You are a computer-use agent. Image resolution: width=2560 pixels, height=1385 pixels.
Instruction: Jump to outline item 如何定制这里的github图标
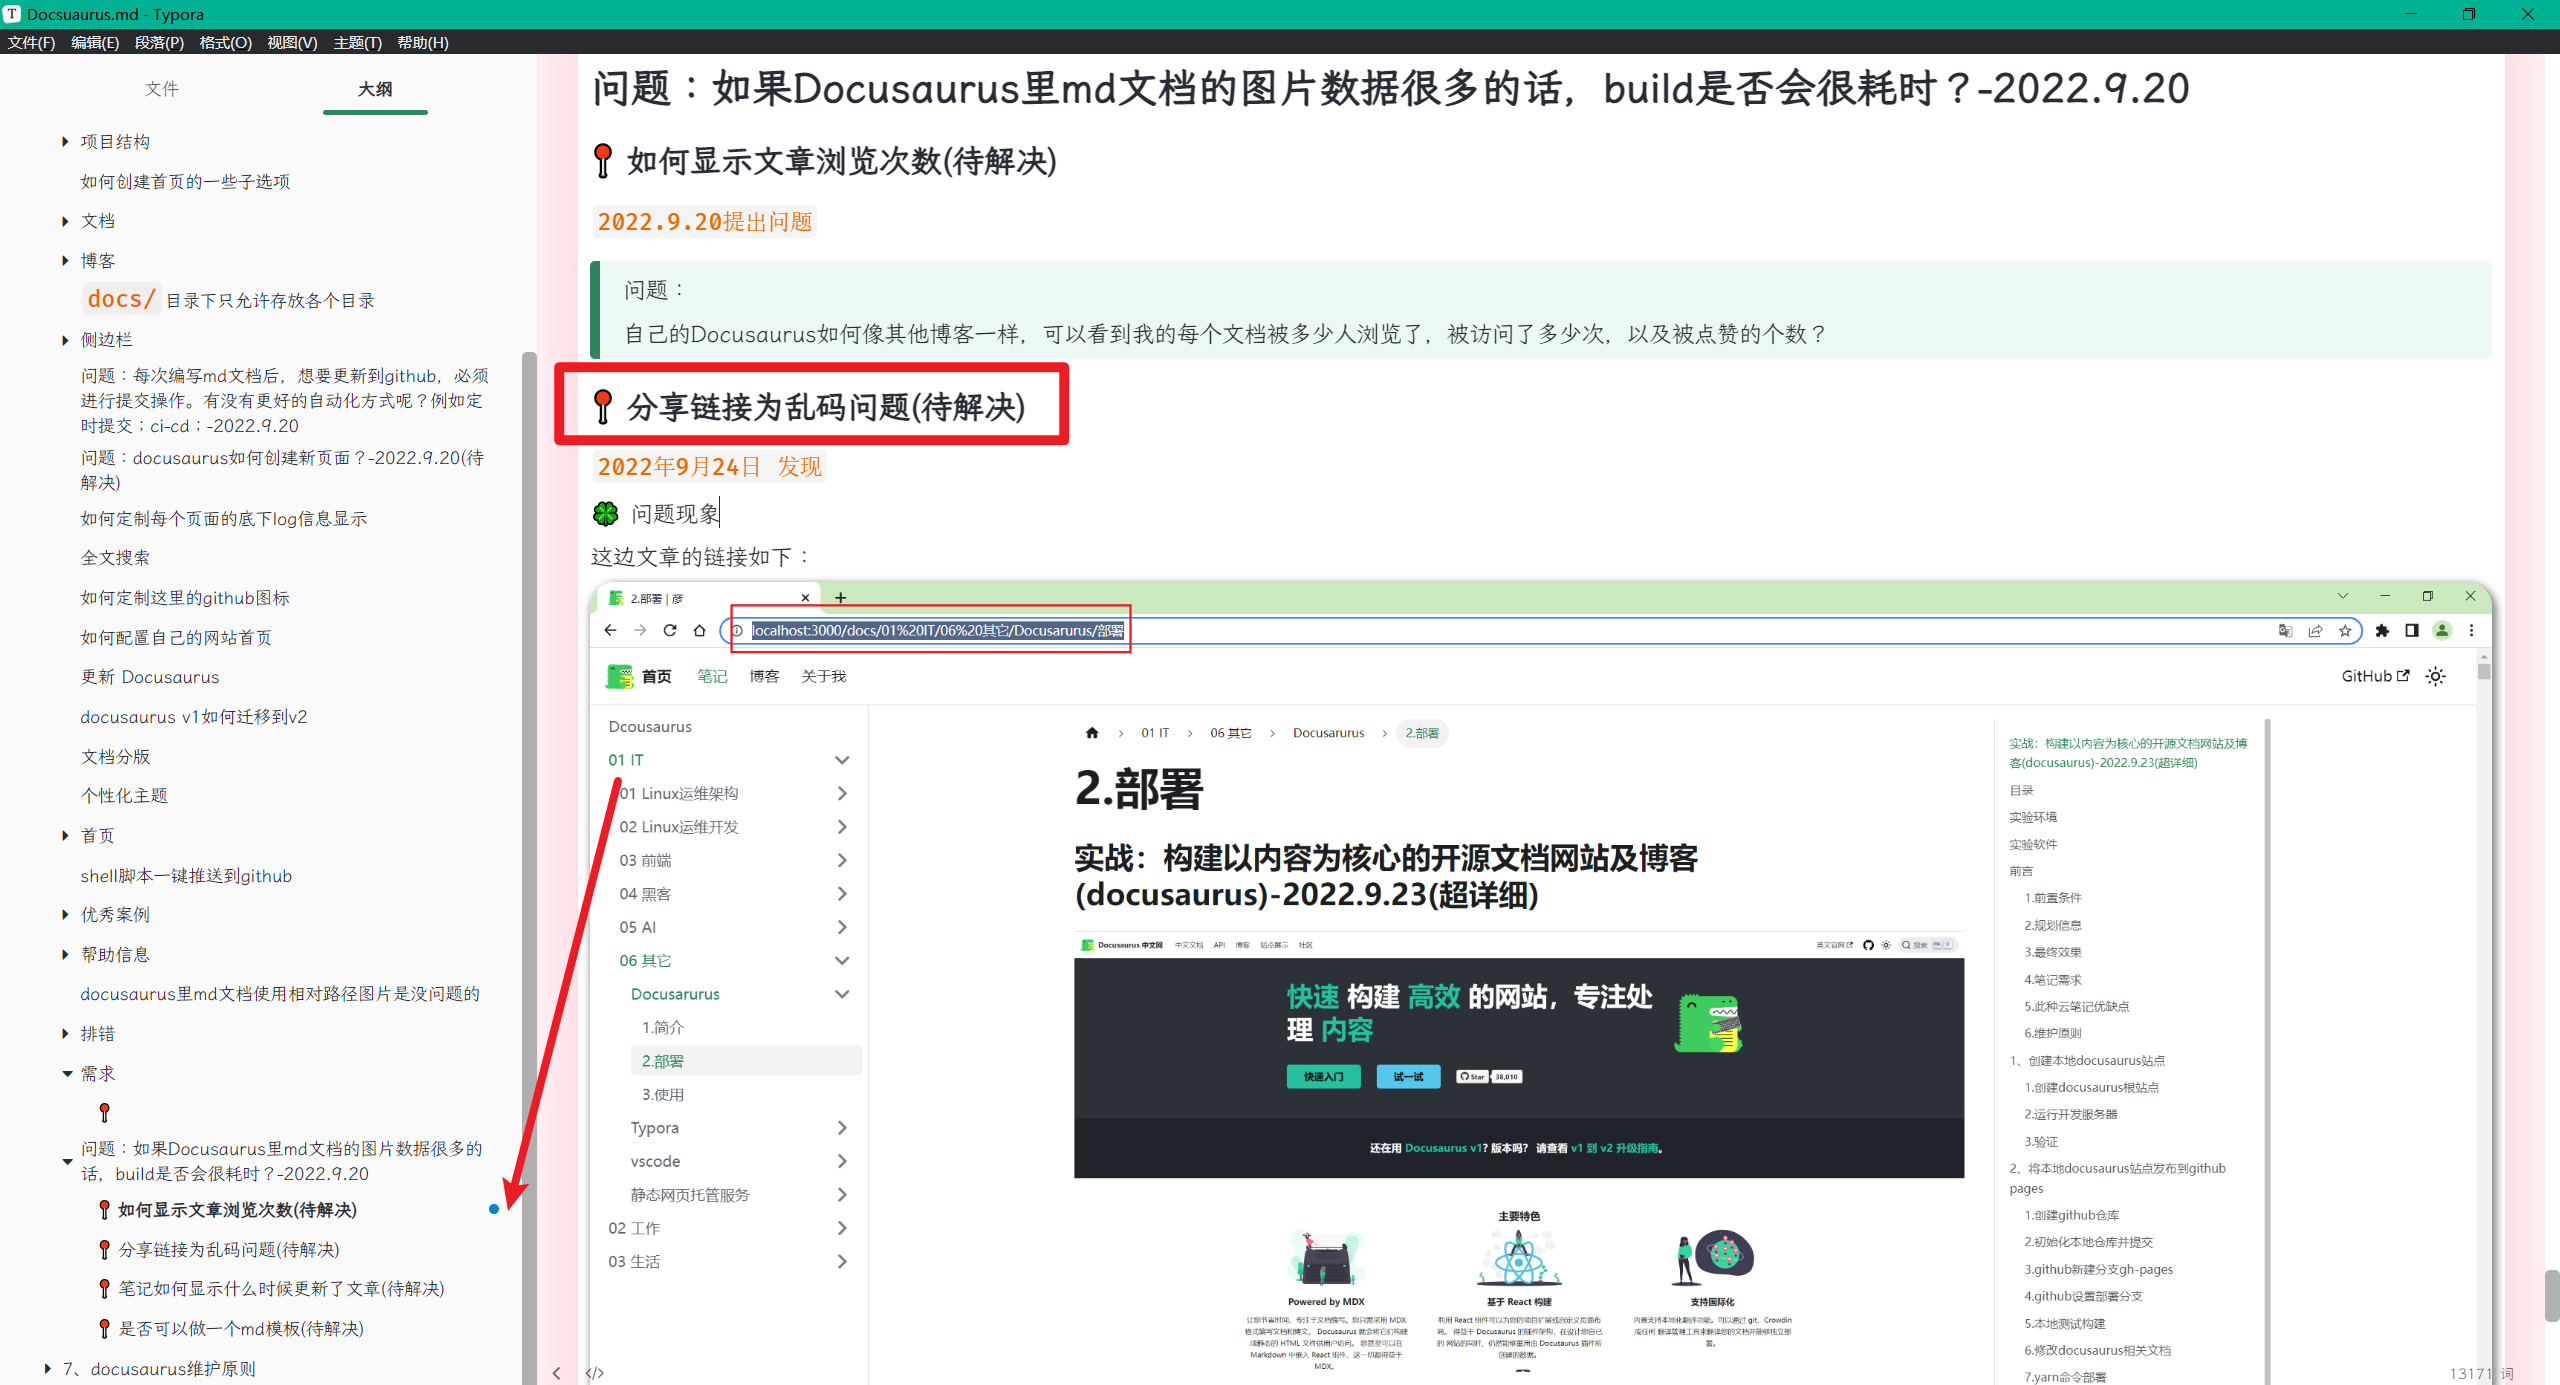pyautogui.click(x=185, y=598)
